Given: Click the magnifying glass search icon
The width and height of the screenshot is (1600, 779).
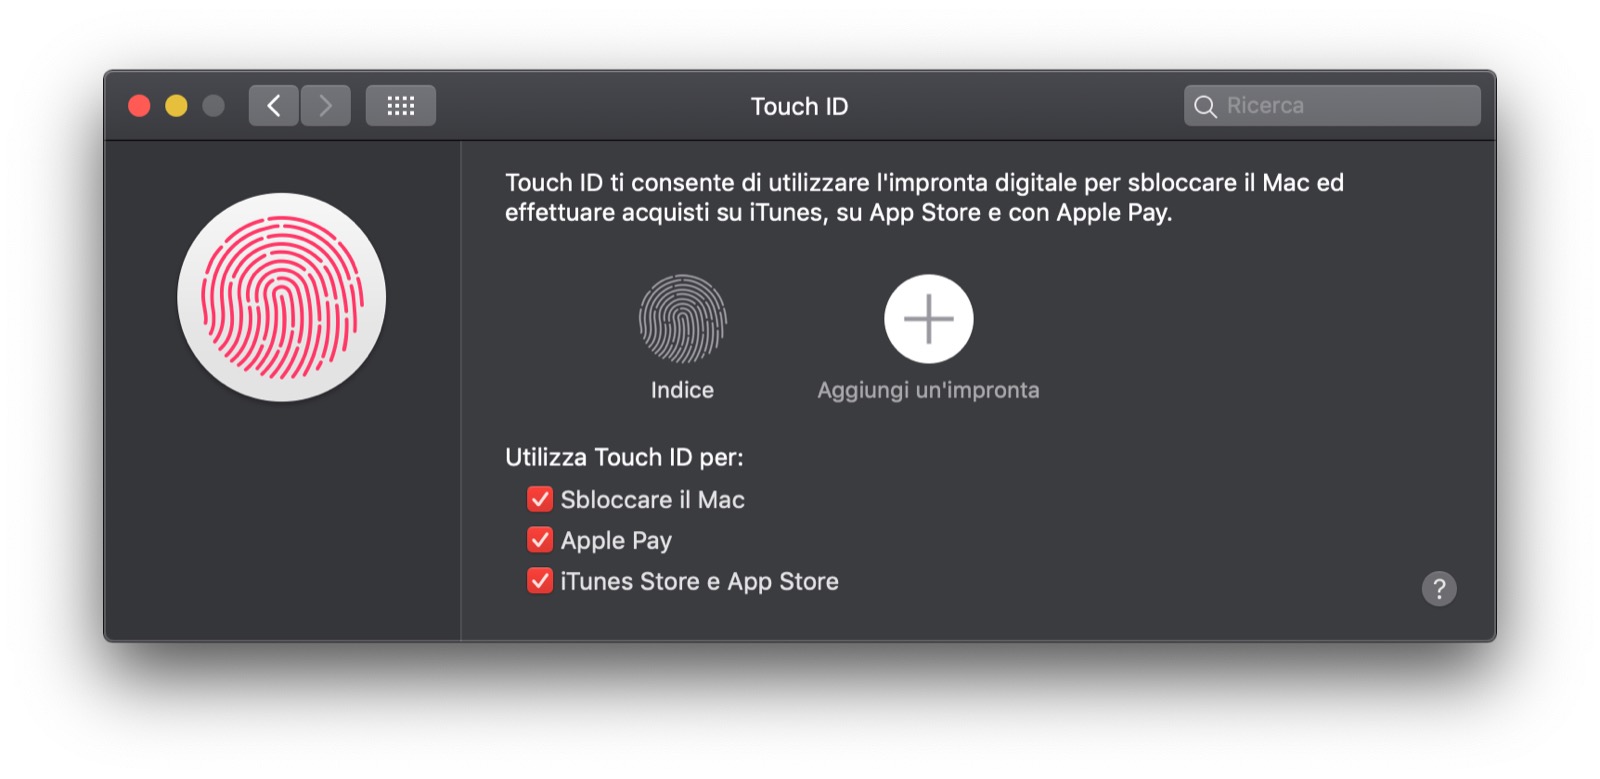Looking at the screenshot, I should 1205,106.
